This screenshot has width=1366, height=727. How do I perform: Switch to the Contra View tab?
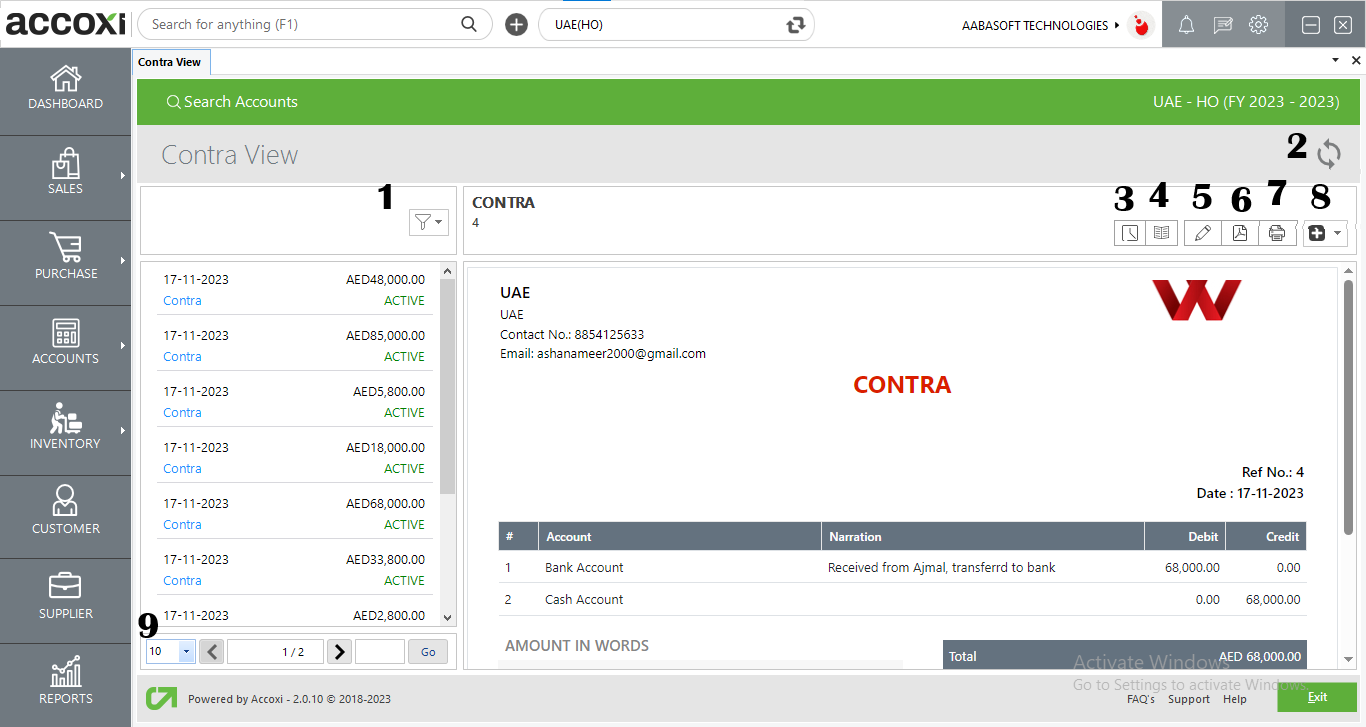[x=170, y=61]
